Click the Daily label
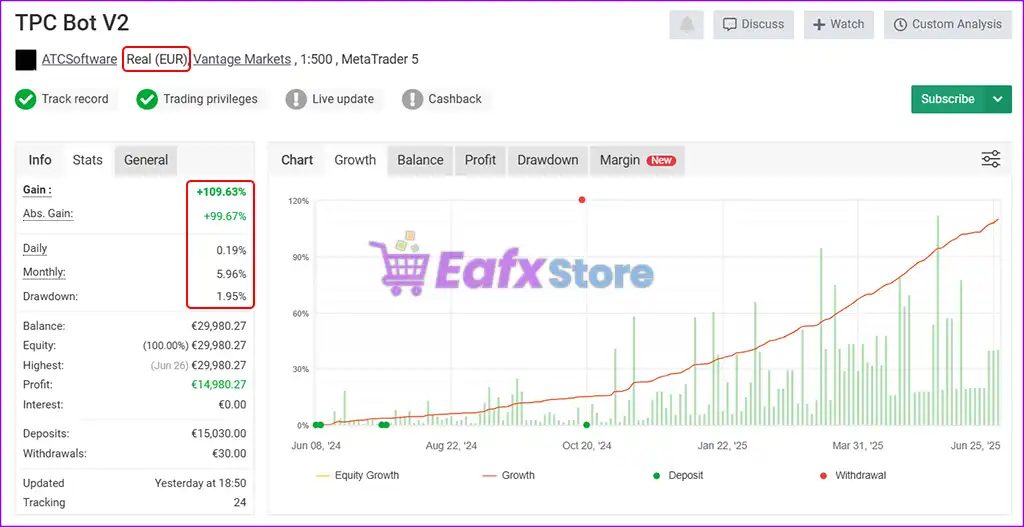The width and height of the screenshot is (1024, 527). [35, 249]
